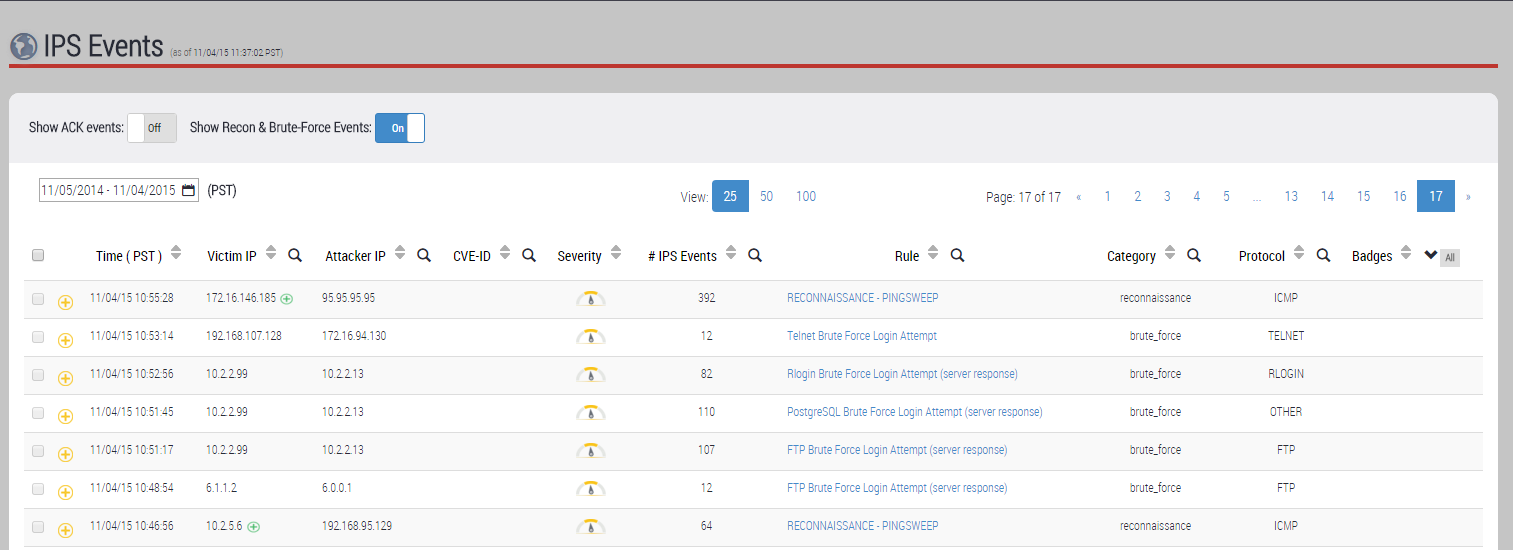
Task: Search the Attacker IP column
Action: pyautogui.click(x=424, y=255)
